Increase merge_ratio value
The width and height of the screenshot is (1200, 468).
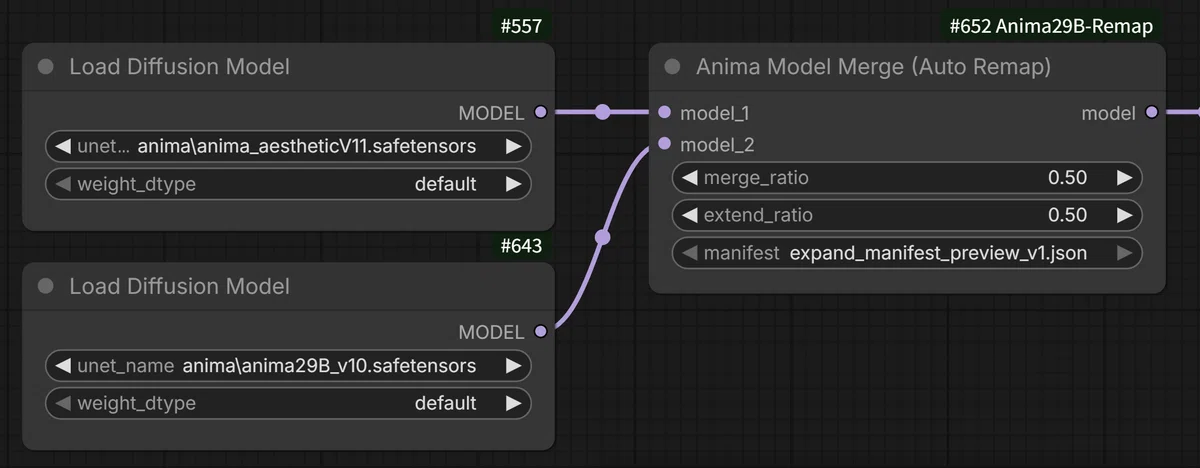[1124, 178]
